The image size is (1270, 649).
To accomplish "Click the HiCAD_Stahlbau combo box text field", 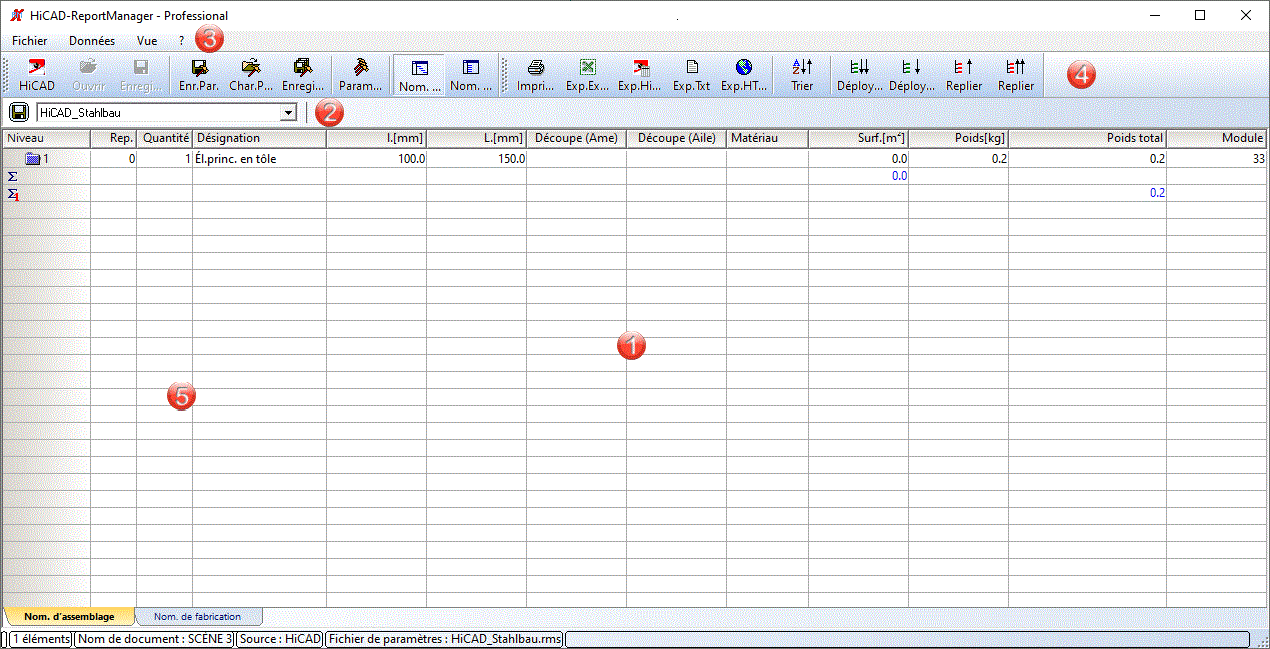I will click(158, 113).
